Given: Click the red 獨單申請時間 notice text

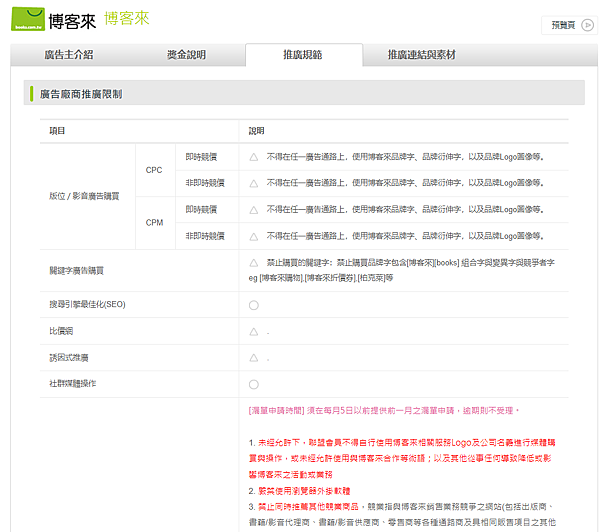Looking at the screenshot, I should [x=384, y=410].
